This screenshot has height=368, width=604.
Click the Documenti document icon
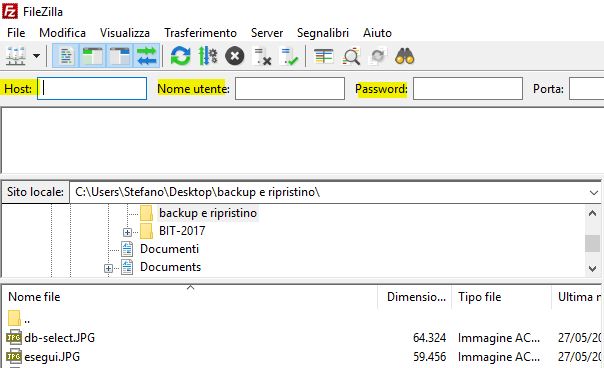pos(127,249)
